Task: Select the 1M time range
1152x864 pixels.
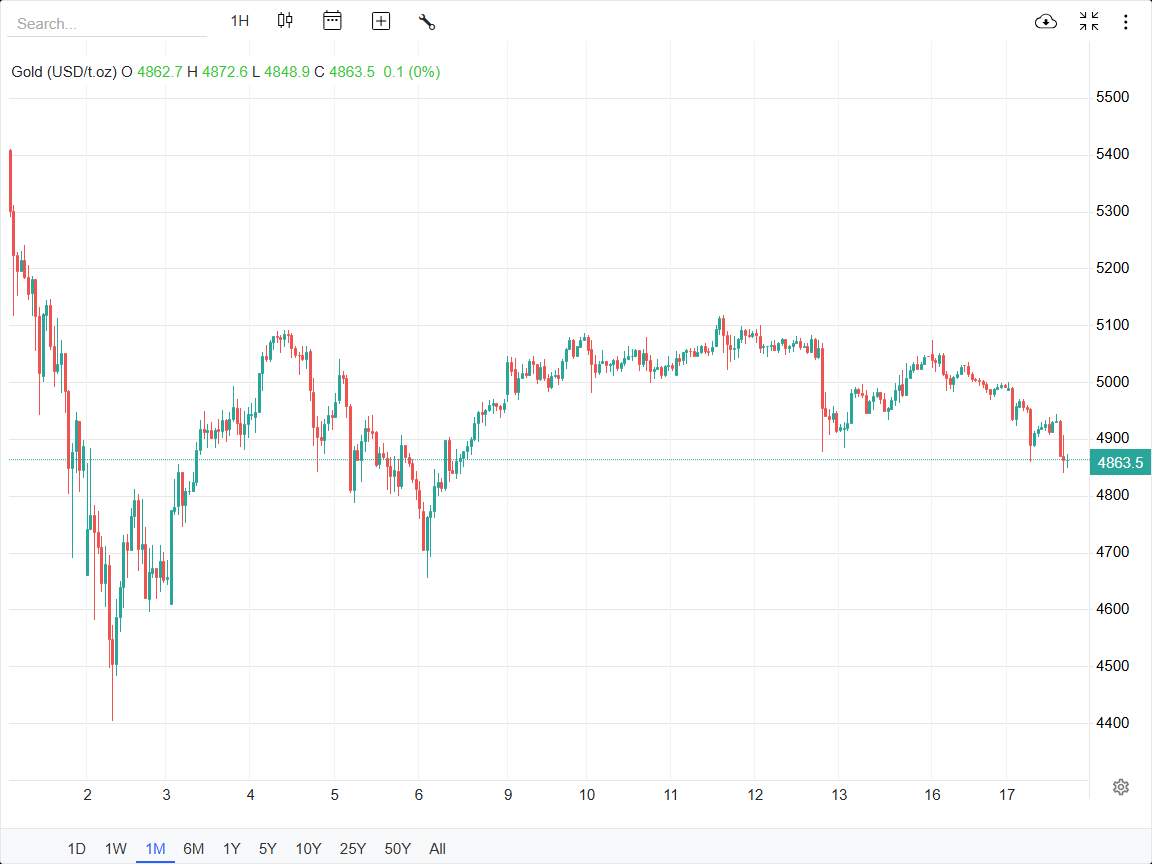Action: [155, 849]
